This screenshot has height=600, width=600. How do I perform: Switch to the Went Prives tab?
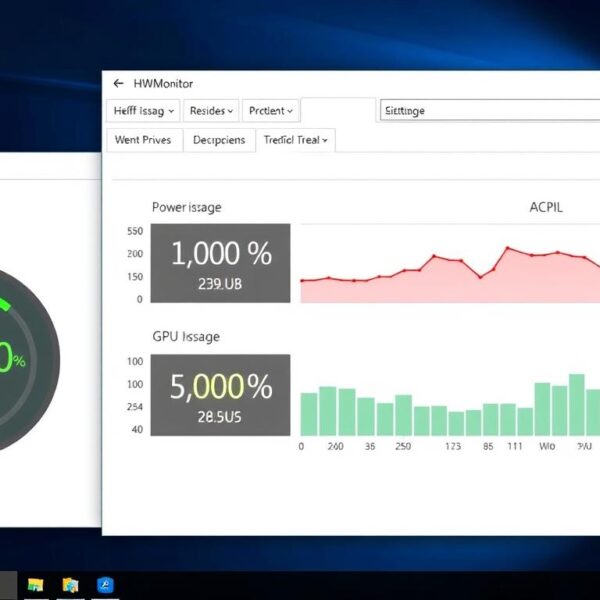(143, 140)
